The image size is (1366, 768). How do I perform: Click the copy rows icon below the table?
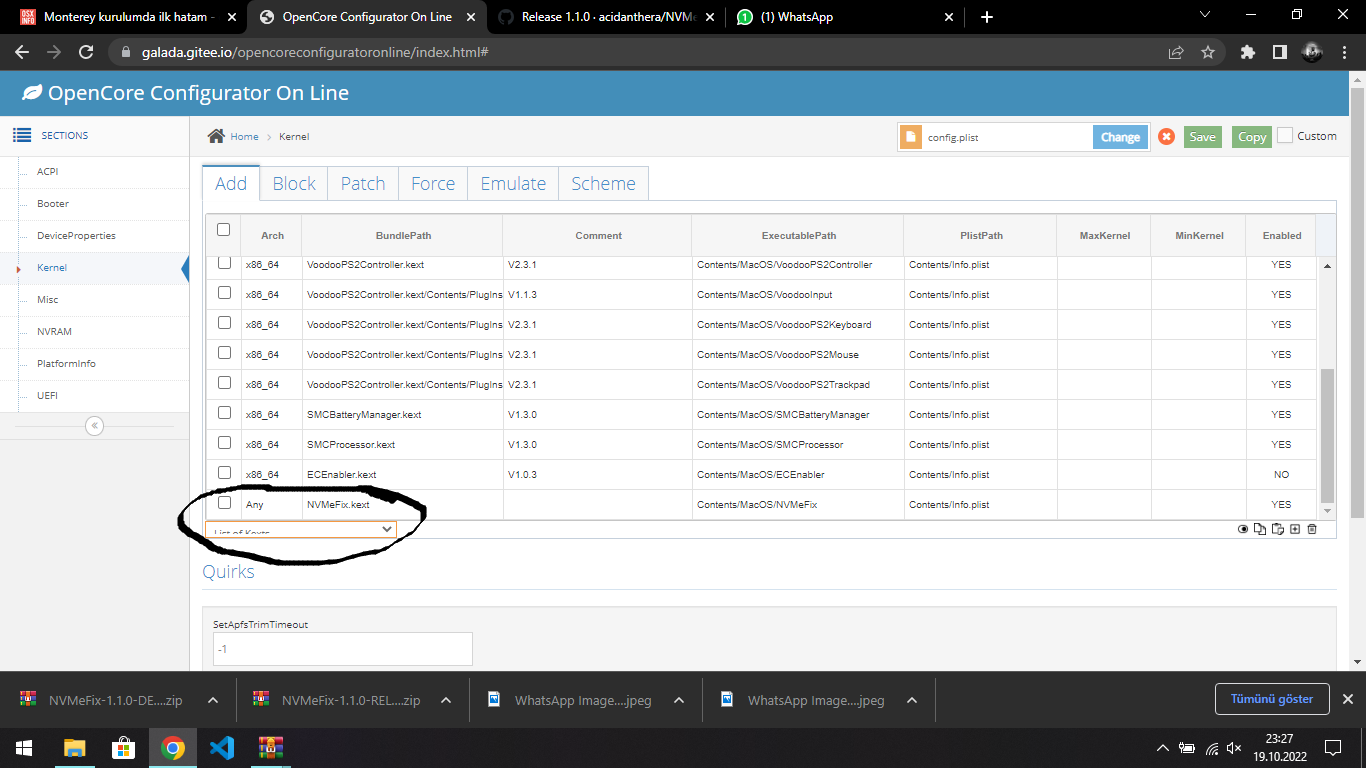pyautogui.click(x=1260, y=529)
